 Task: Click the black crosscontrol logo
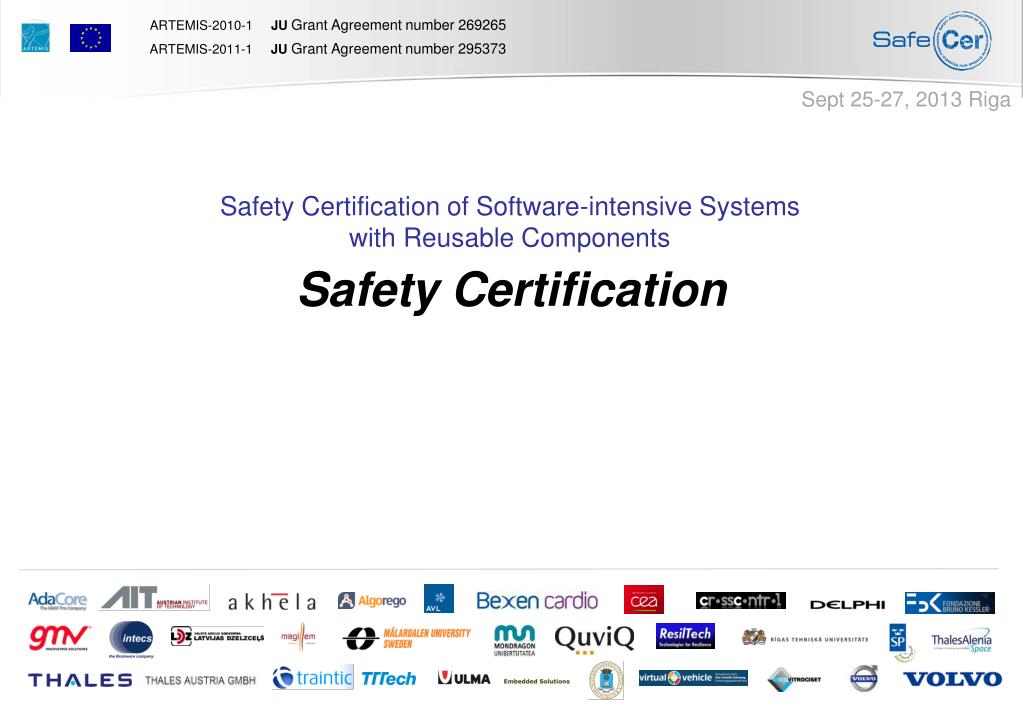pyautogui.click(x=741, y=600)
